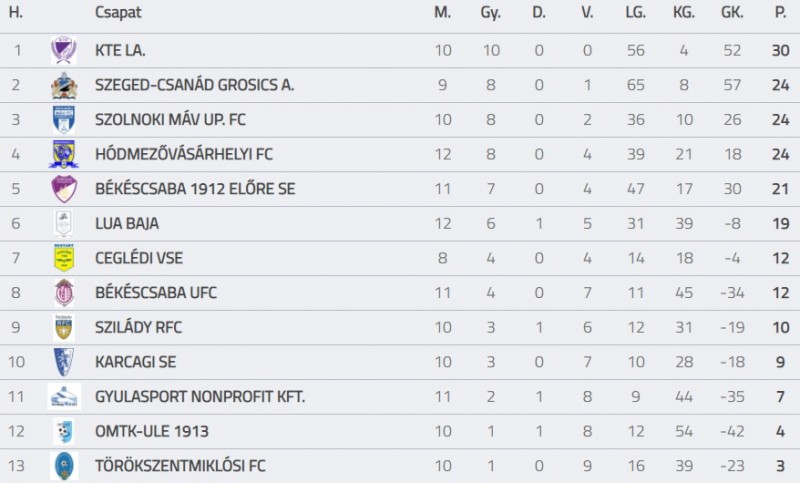Select the Békéscsaba UFC crest
The height and width of the screenshot is (483, 800).
(x=64, y=292)
